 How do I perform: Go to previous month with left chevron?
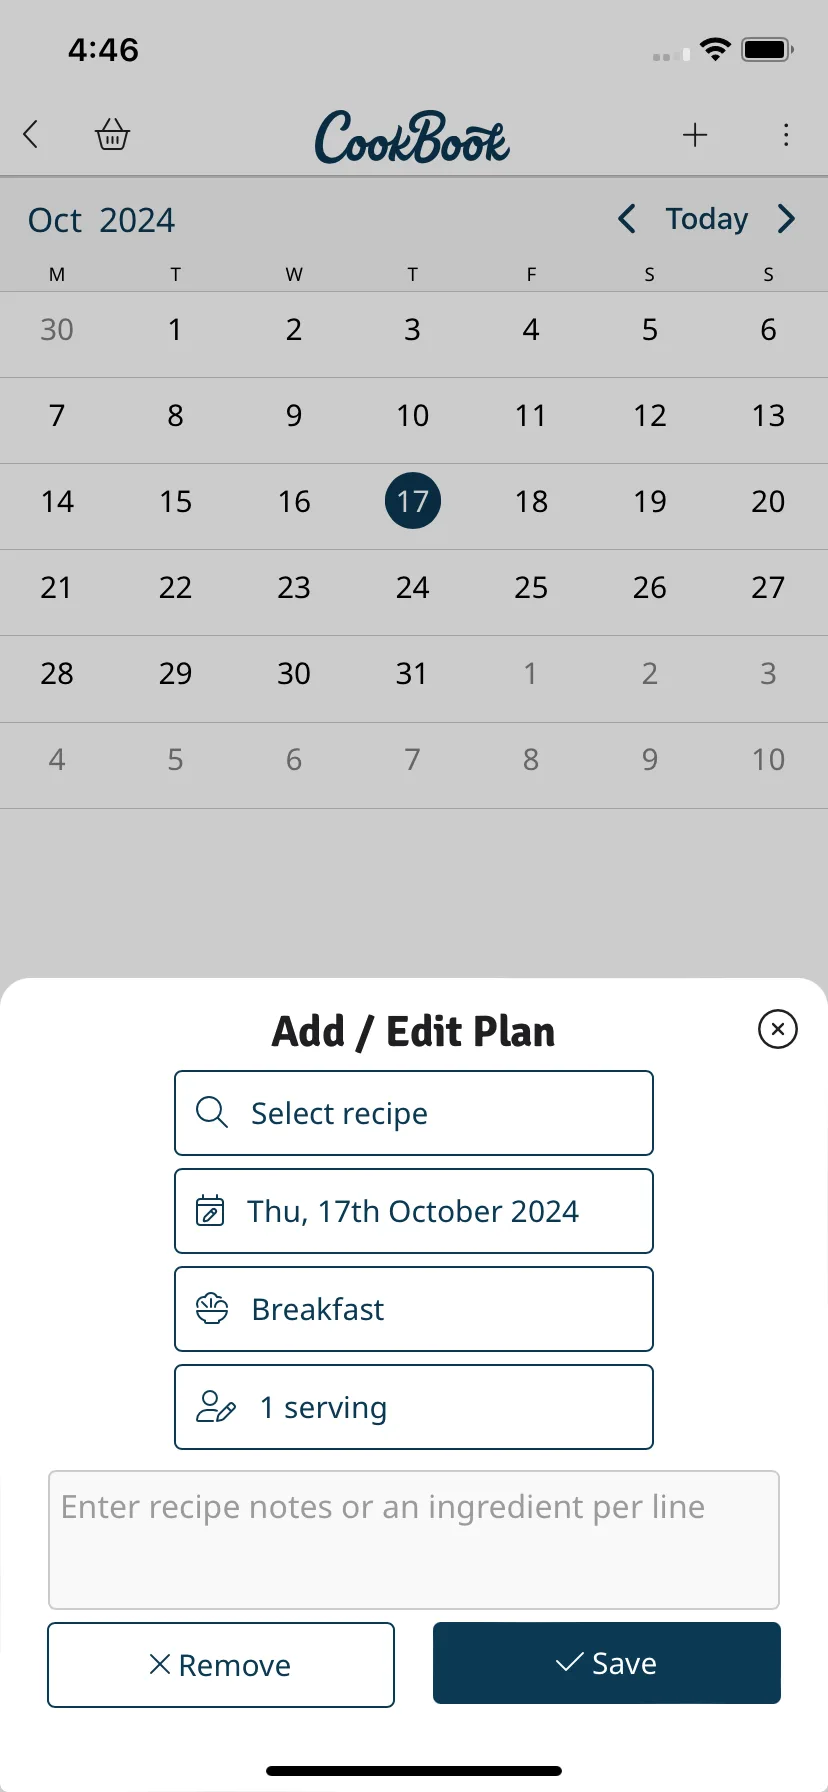coord(627,218)
